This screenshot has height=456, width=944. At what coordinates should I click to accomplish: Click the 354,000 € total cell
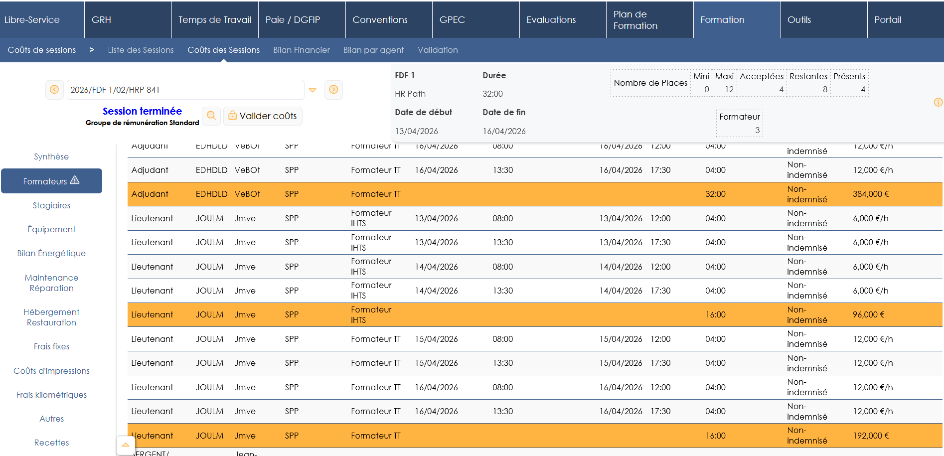tap(871, 195)
